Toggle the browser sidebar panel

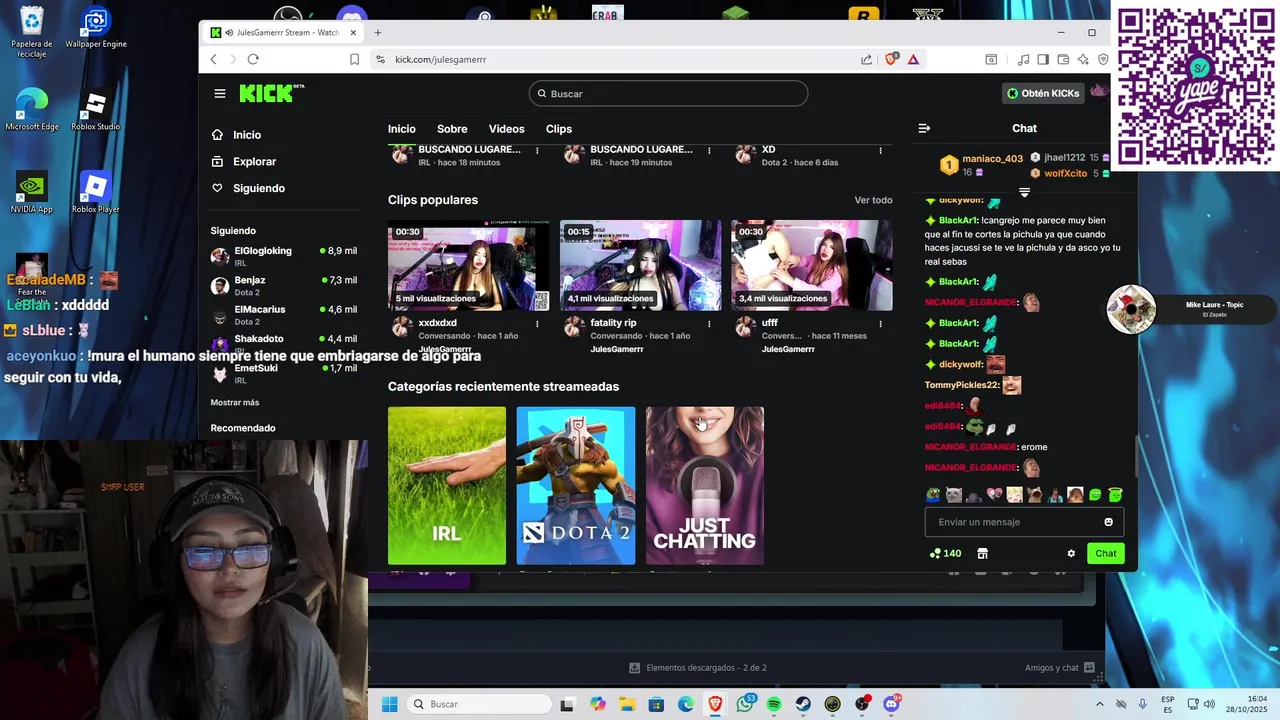(1043, 59)
